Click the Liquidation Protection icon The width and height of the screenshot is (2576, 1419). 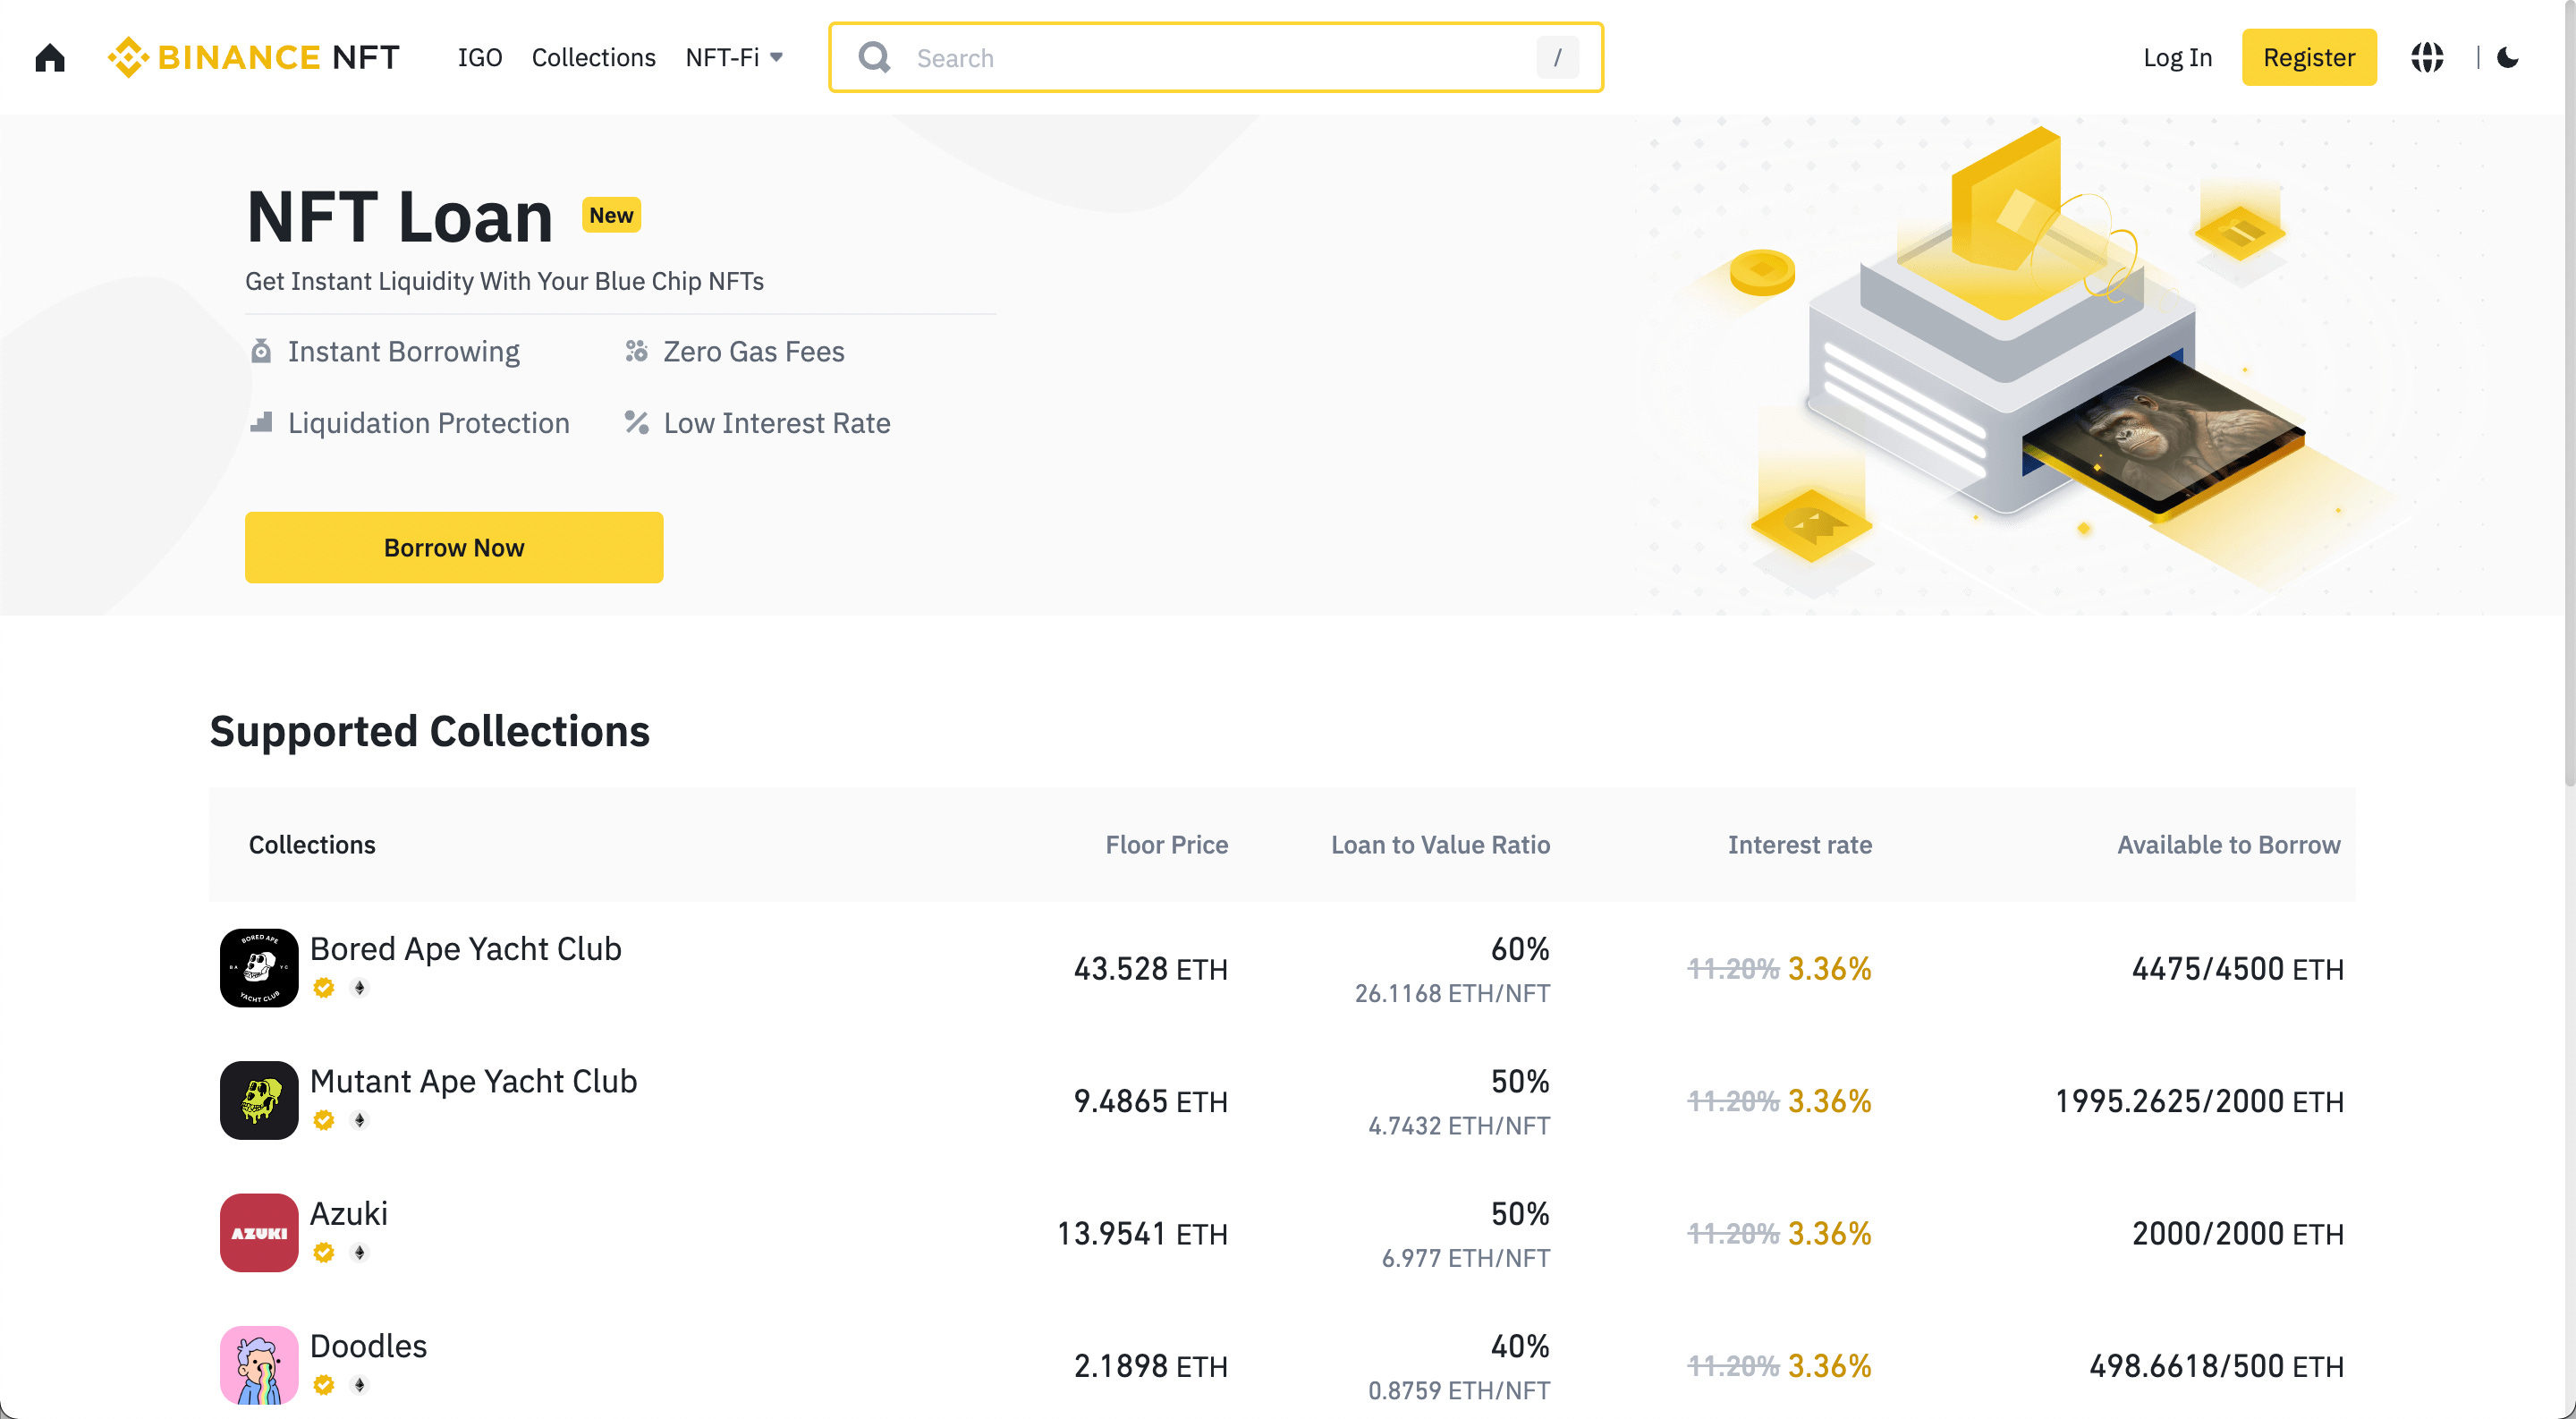coord(261,422)
